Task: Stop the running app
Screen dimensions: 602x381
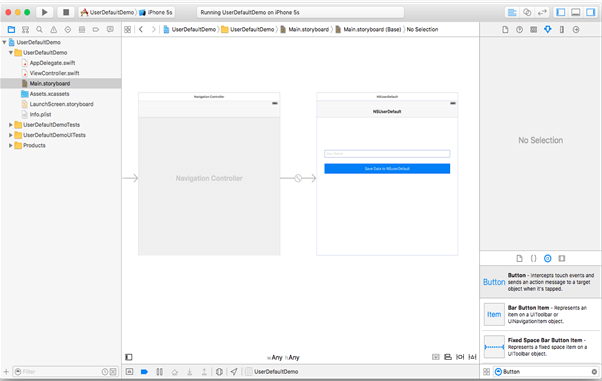Action: click(66, 12)
